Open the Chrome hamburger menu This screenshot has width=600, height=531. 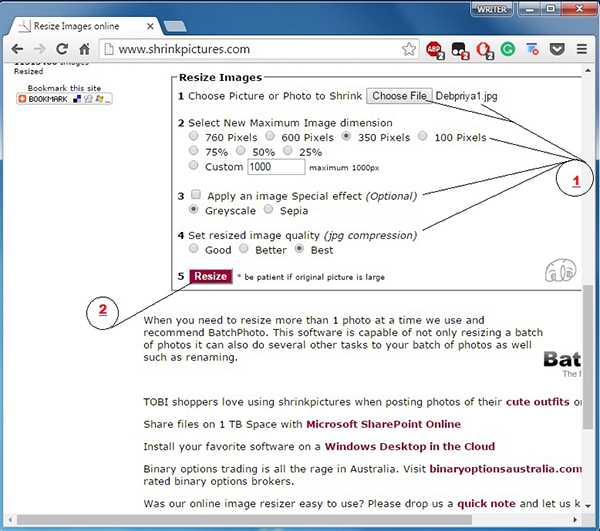[x=582, y=49]
